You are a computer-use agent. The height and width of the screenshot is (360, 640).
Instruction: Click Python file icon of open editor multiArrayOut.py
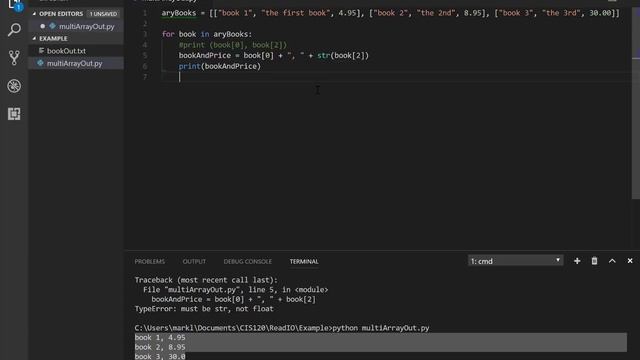click(52, 26)
